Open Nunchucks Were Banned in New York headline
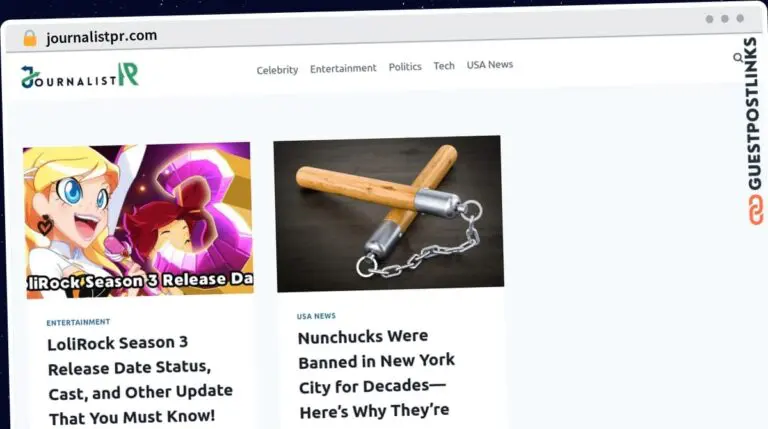 pos(377,374)
